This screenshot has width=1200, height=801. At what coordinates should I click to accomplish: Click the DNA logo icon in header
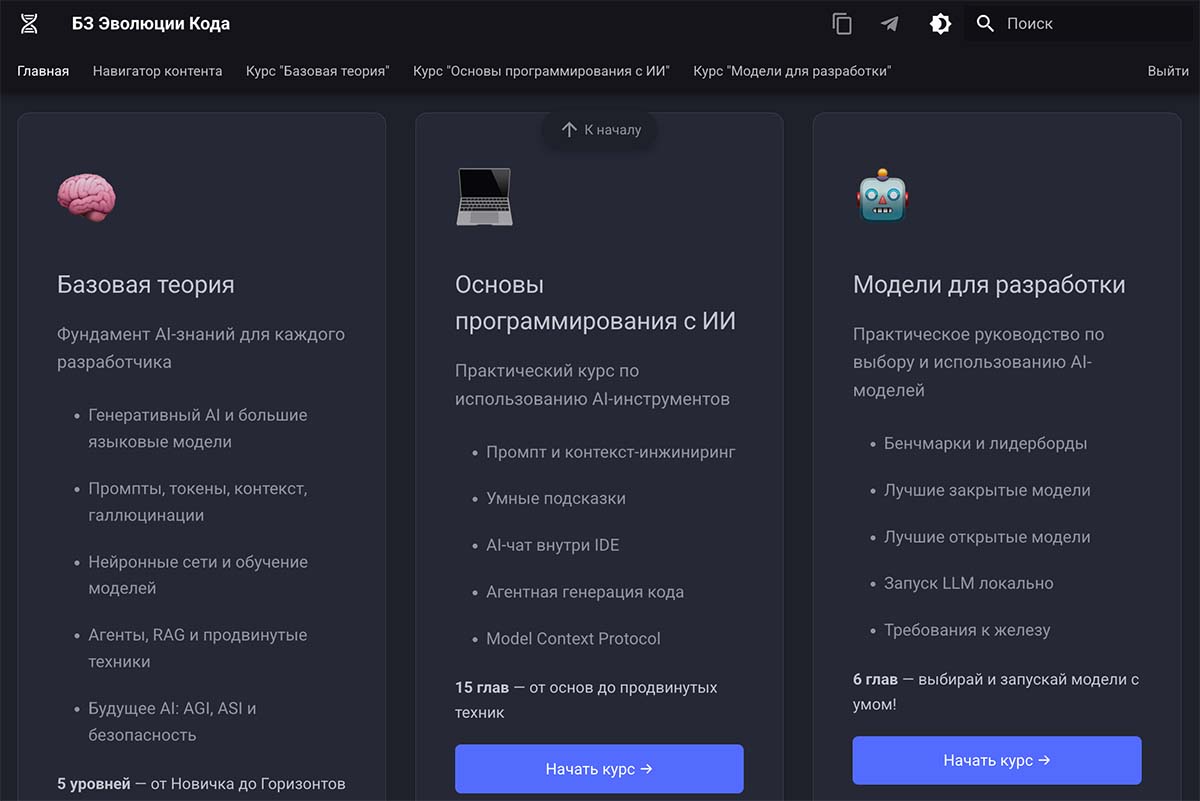coord(29,24)
